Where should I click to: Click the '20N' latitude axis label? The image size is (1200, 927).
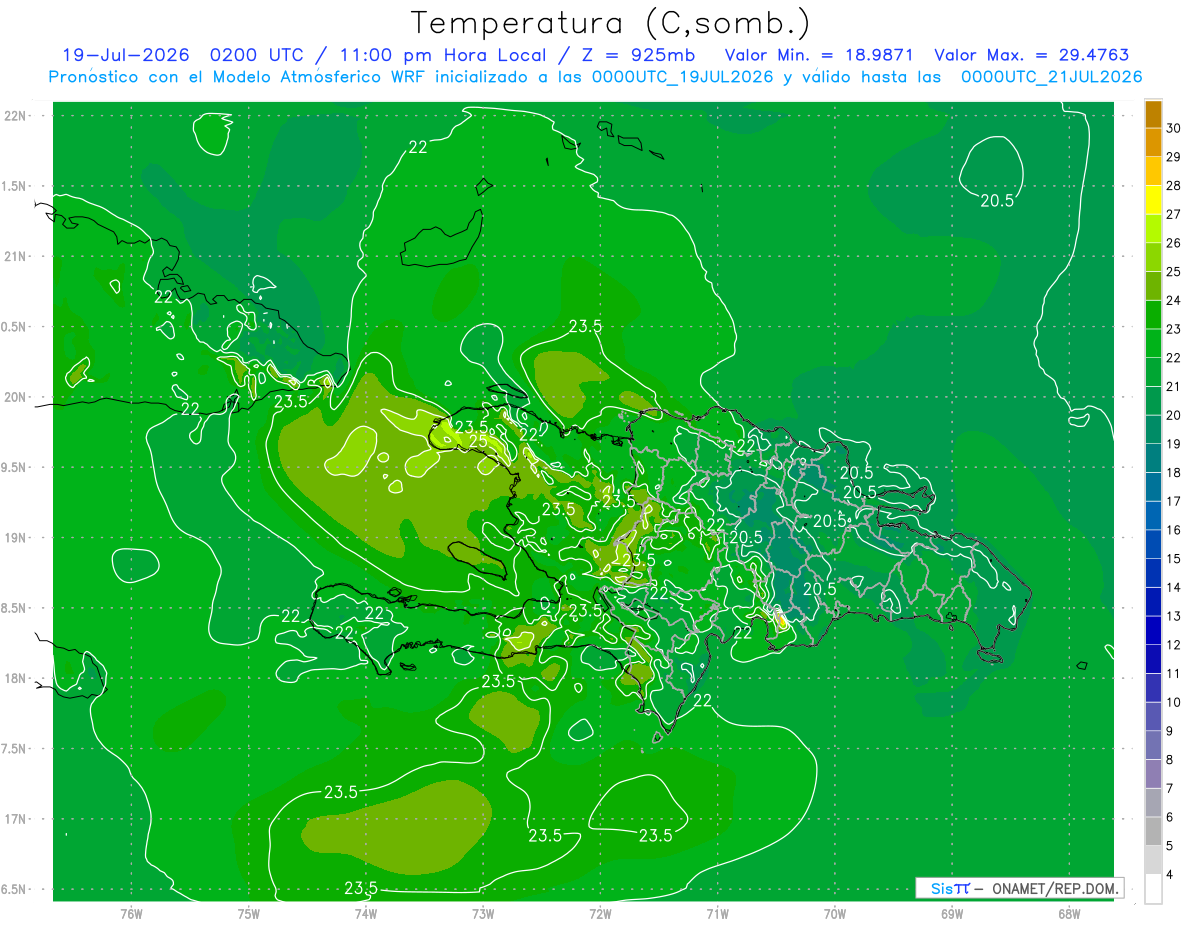(x=15, y=397)
